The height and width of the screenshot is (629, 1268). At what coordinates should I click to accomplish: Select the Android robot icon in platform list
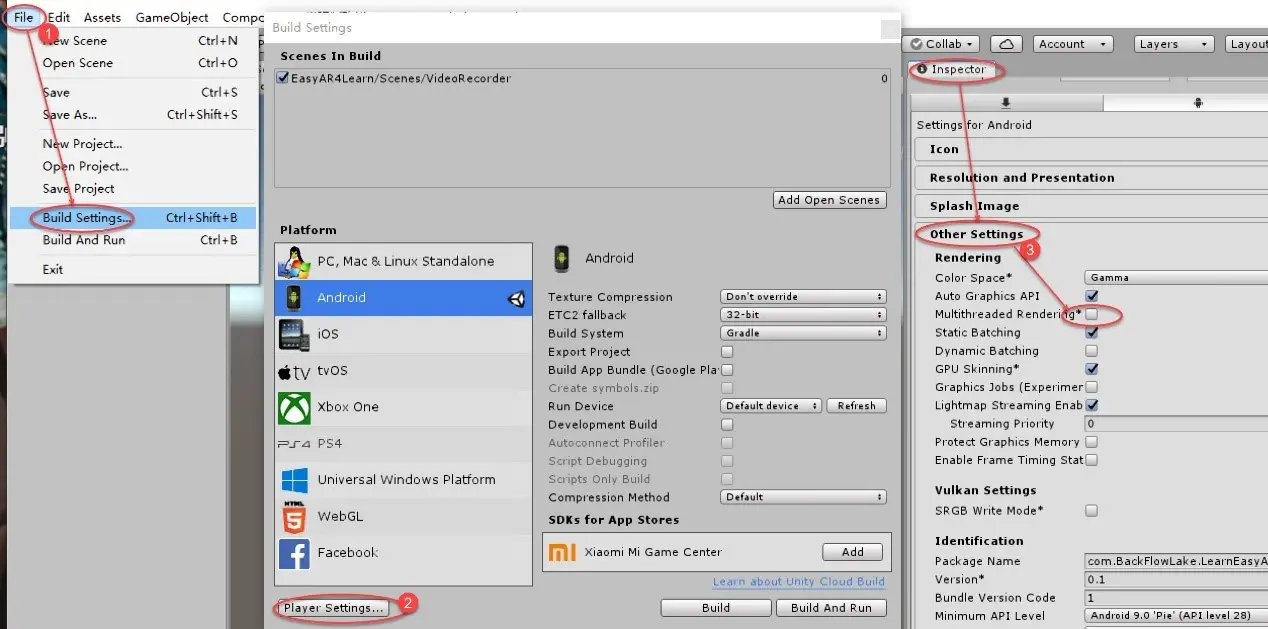(x=294, y=298)
